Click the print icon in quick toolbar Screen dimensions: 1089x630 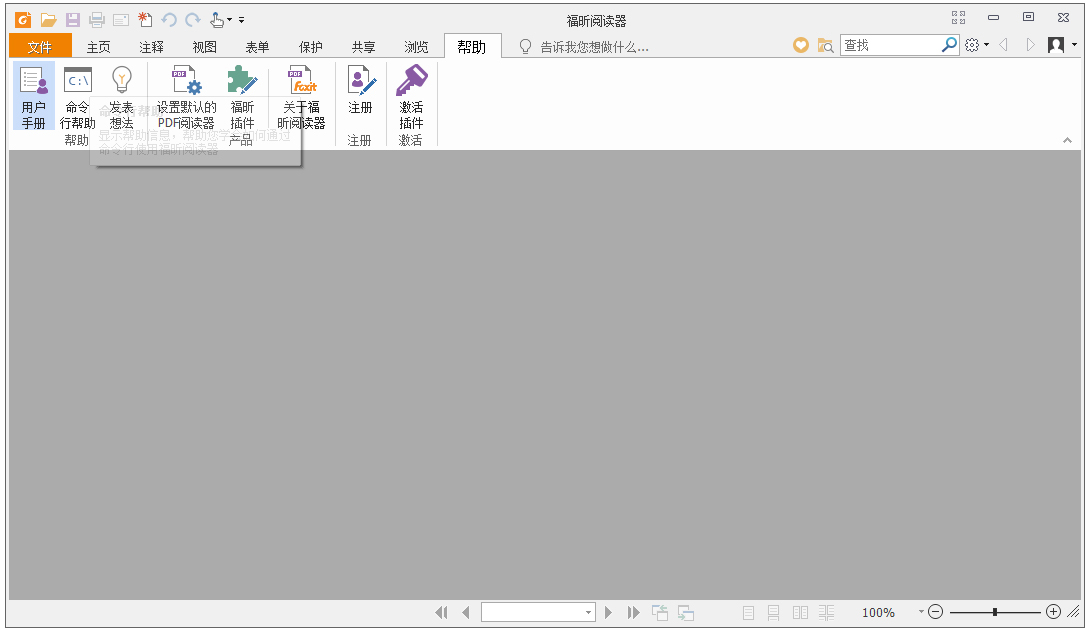pyautogui.click(x=97, y=20)
